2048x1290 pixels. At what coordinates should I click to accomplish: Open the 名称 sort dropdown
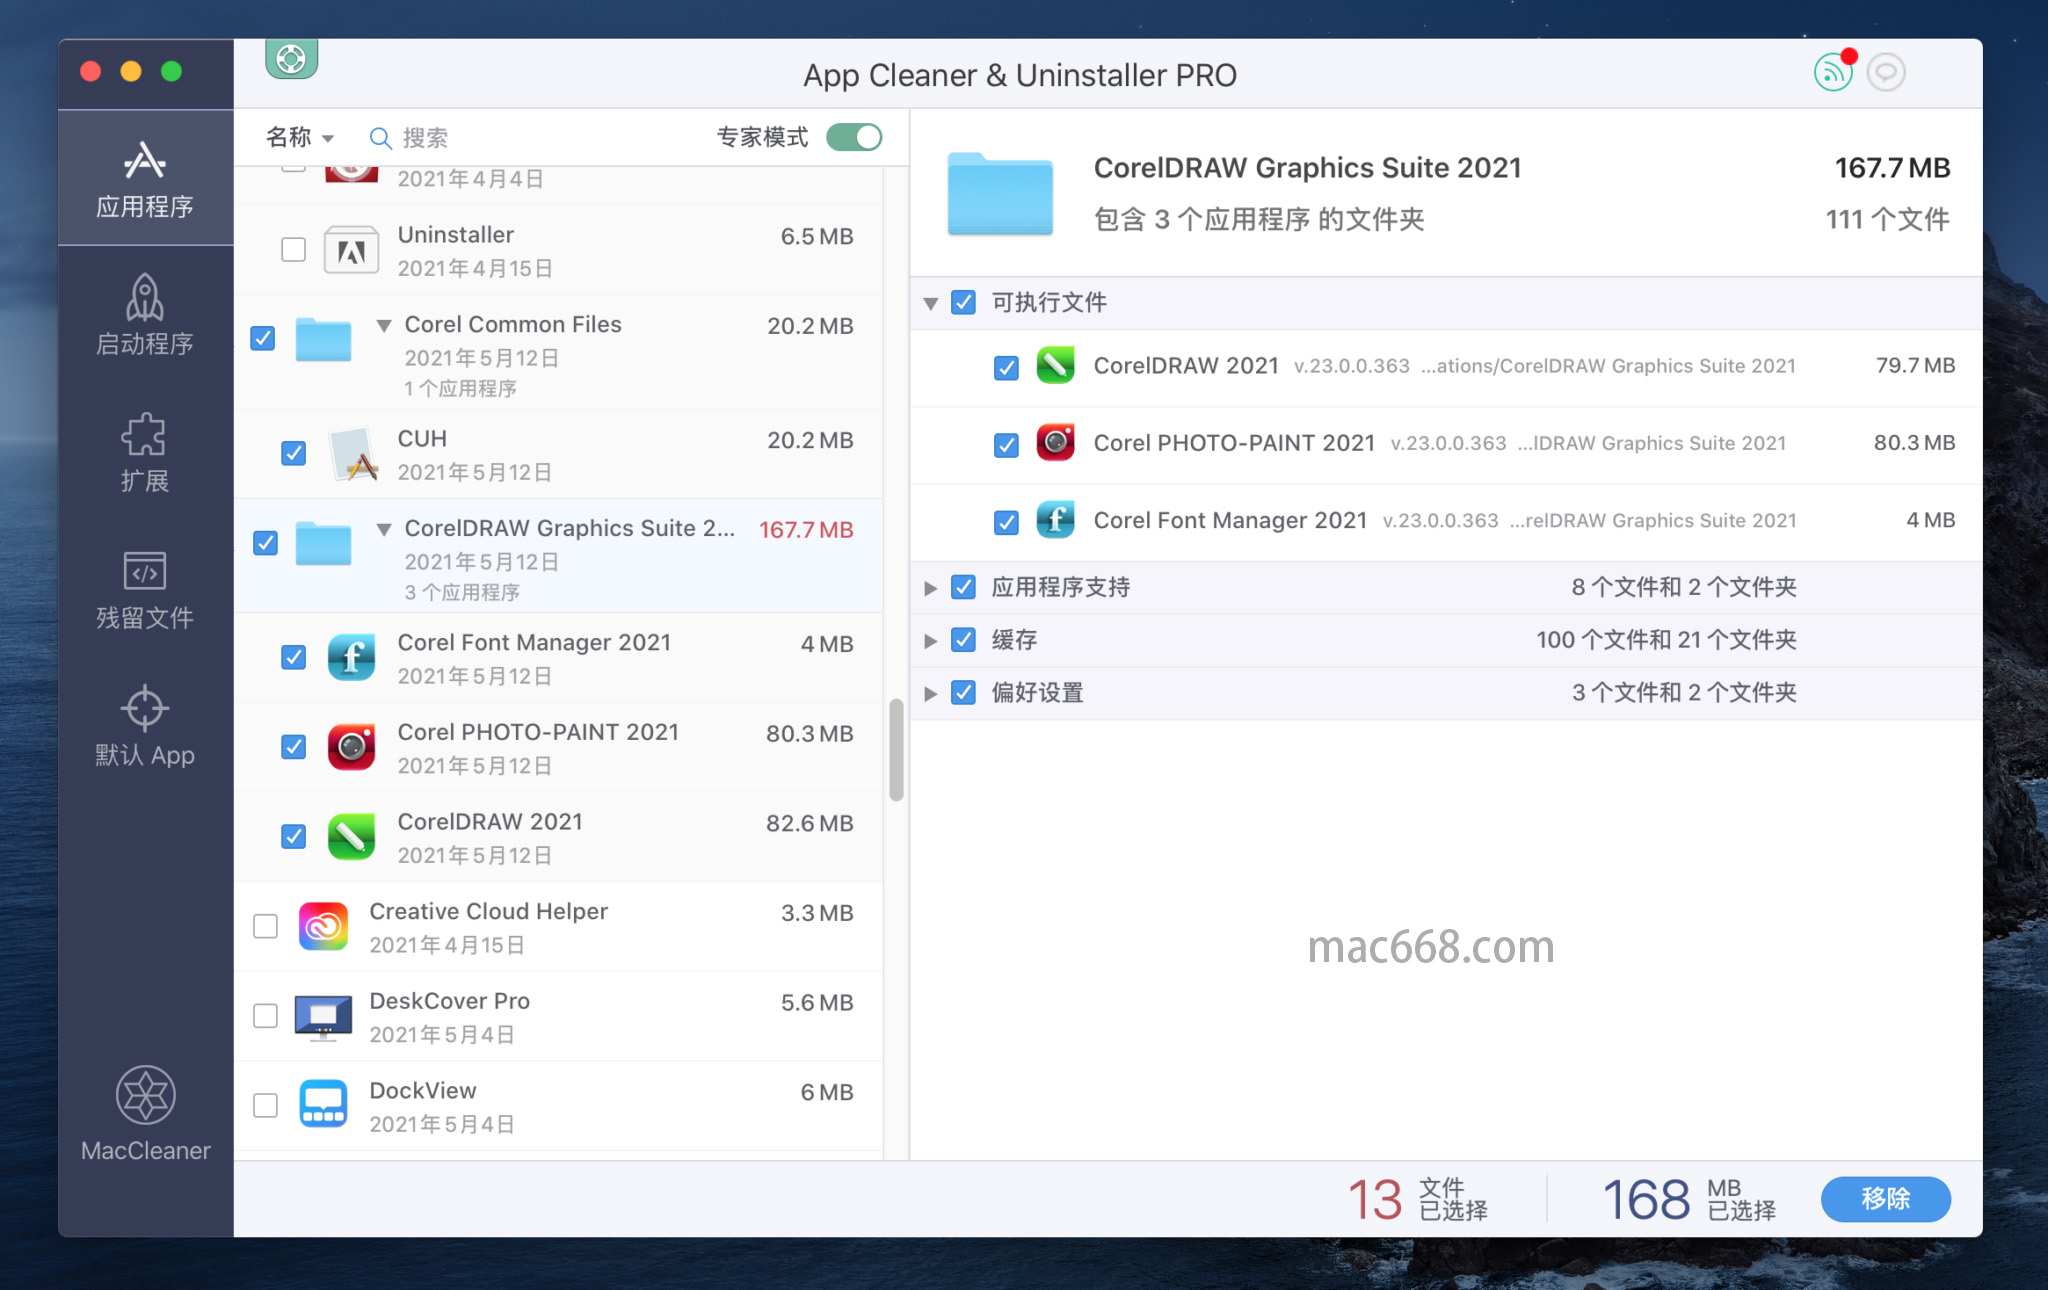299,137
